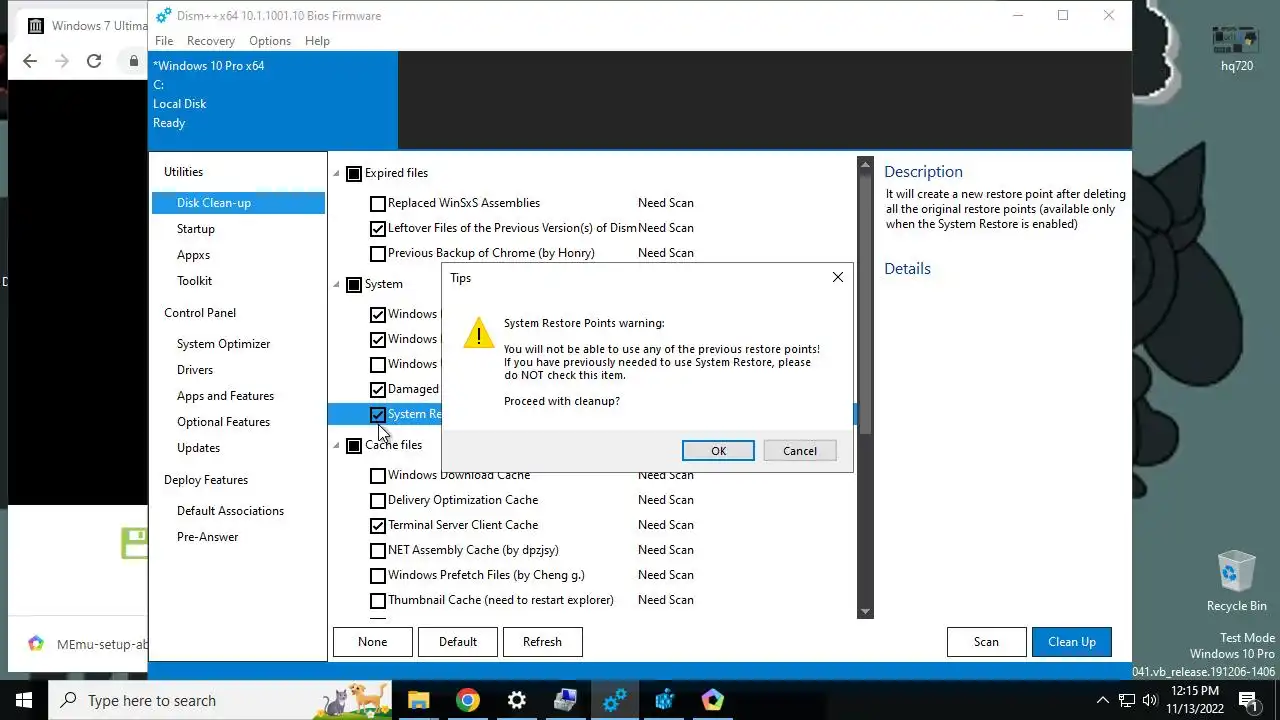Open Settings gear on taskbar
Viewport: 1280px width, 720px height.
(x=516, y=700)
